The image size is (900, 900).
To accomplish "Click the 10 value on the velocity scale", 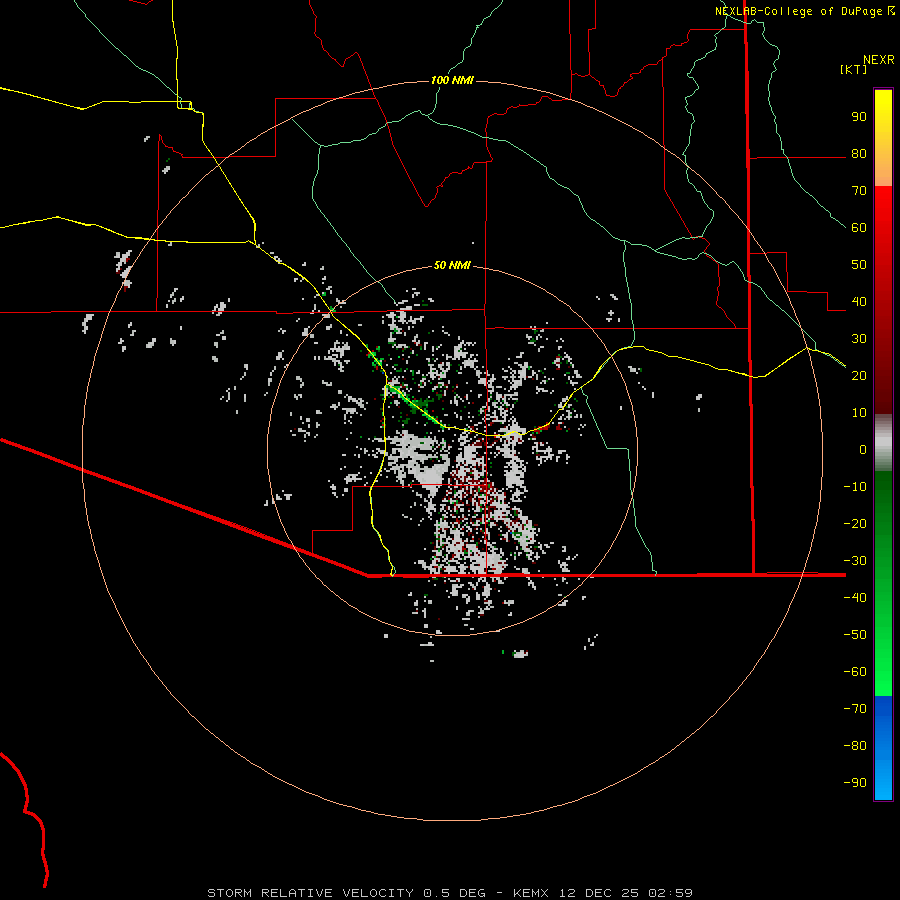I will click(x=859, y=413).
